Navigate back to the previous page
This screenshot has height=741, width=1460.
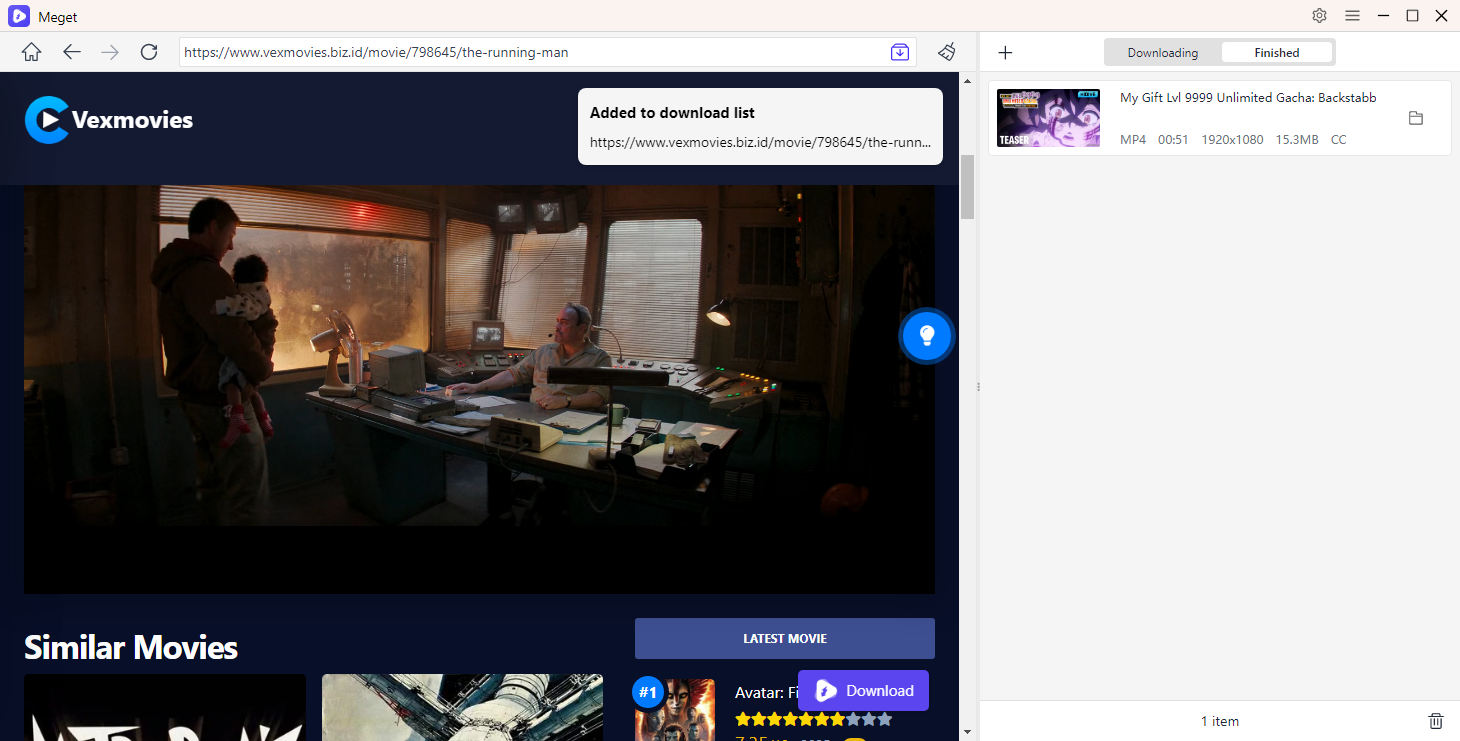(71, 52)
